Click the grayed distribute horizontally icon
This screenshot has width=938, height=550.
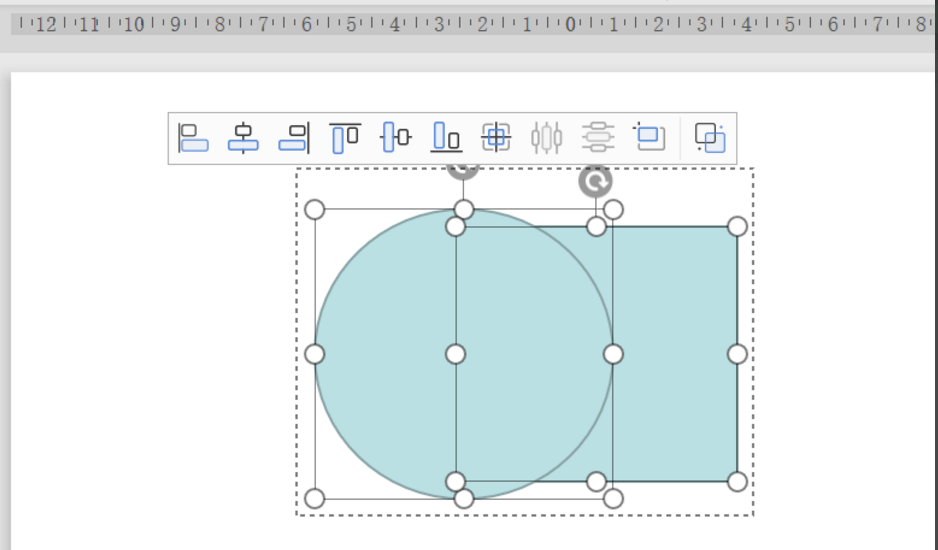click(546, 138)
